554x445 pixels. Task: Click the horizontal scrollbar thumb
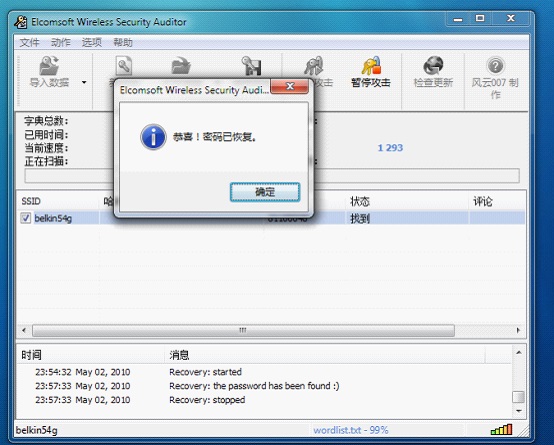tap(243, 330)
